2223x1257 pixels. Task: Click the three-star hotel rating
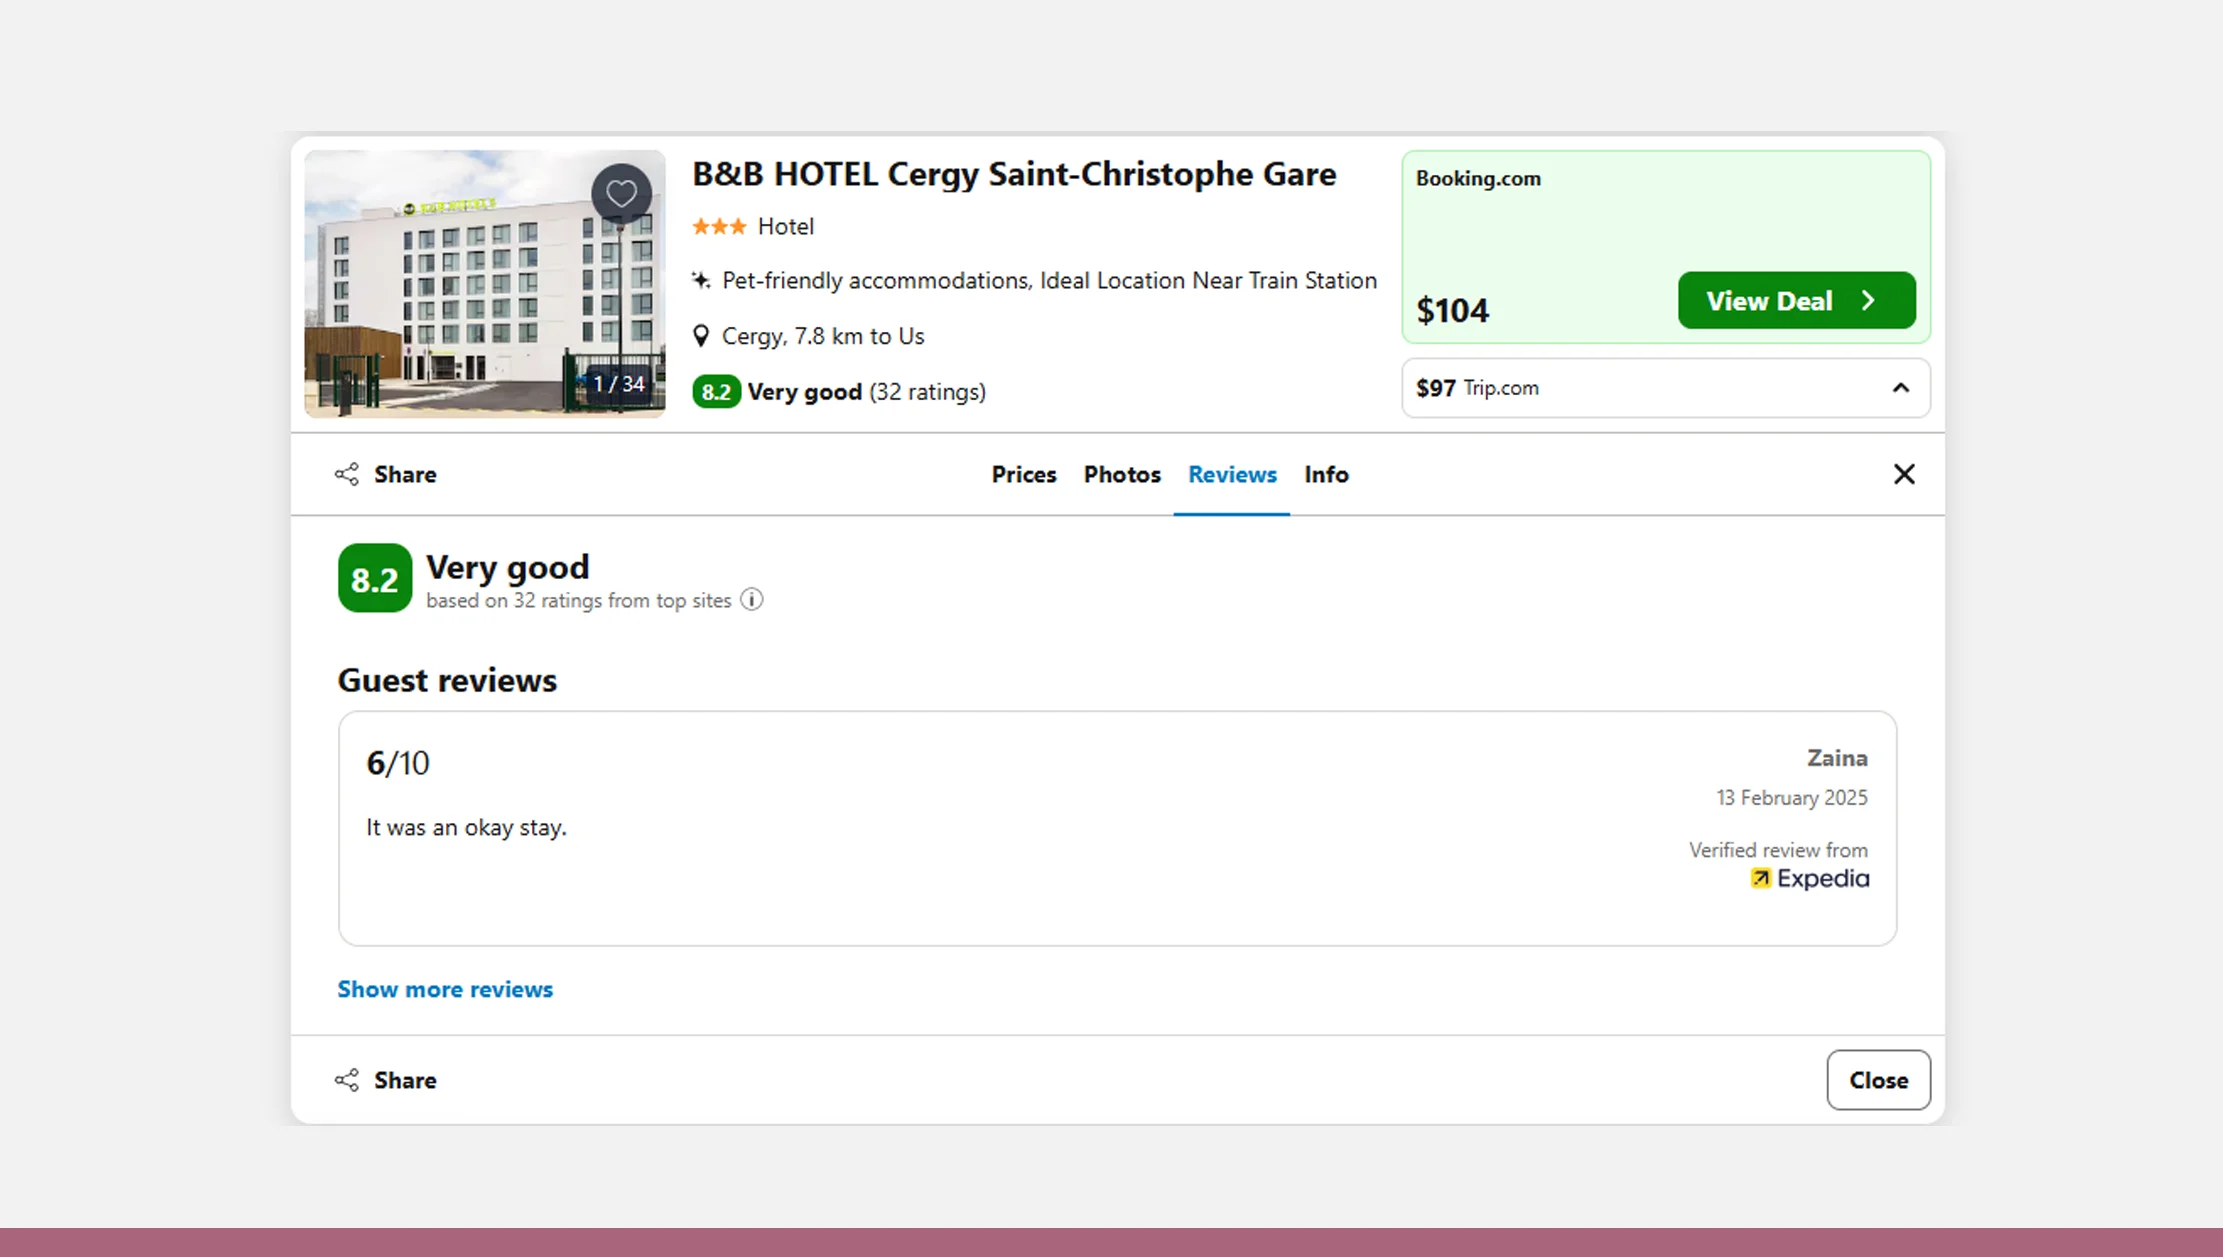click(x=719, y=227)
